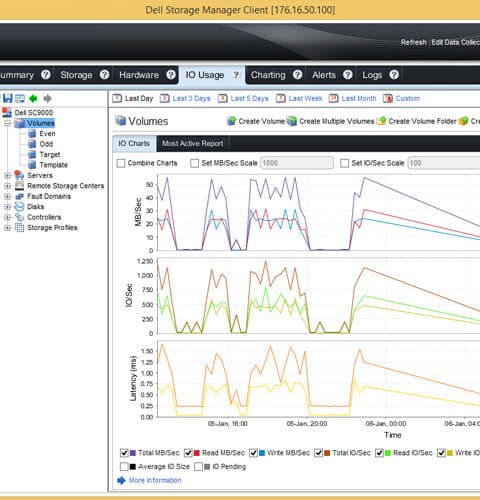Uncheck the Total IO/Sec series checkbox
Screen dimensions: 480x500
(x=318, y=453)
